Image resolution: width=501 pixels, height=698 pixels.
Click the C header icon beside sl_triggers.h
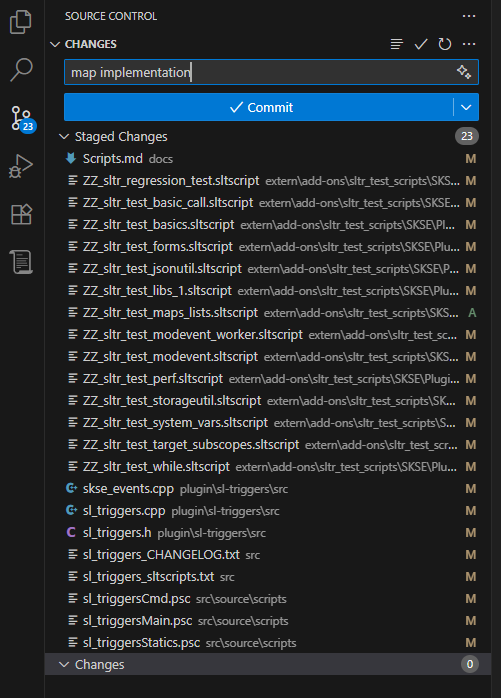pos(71,532)
